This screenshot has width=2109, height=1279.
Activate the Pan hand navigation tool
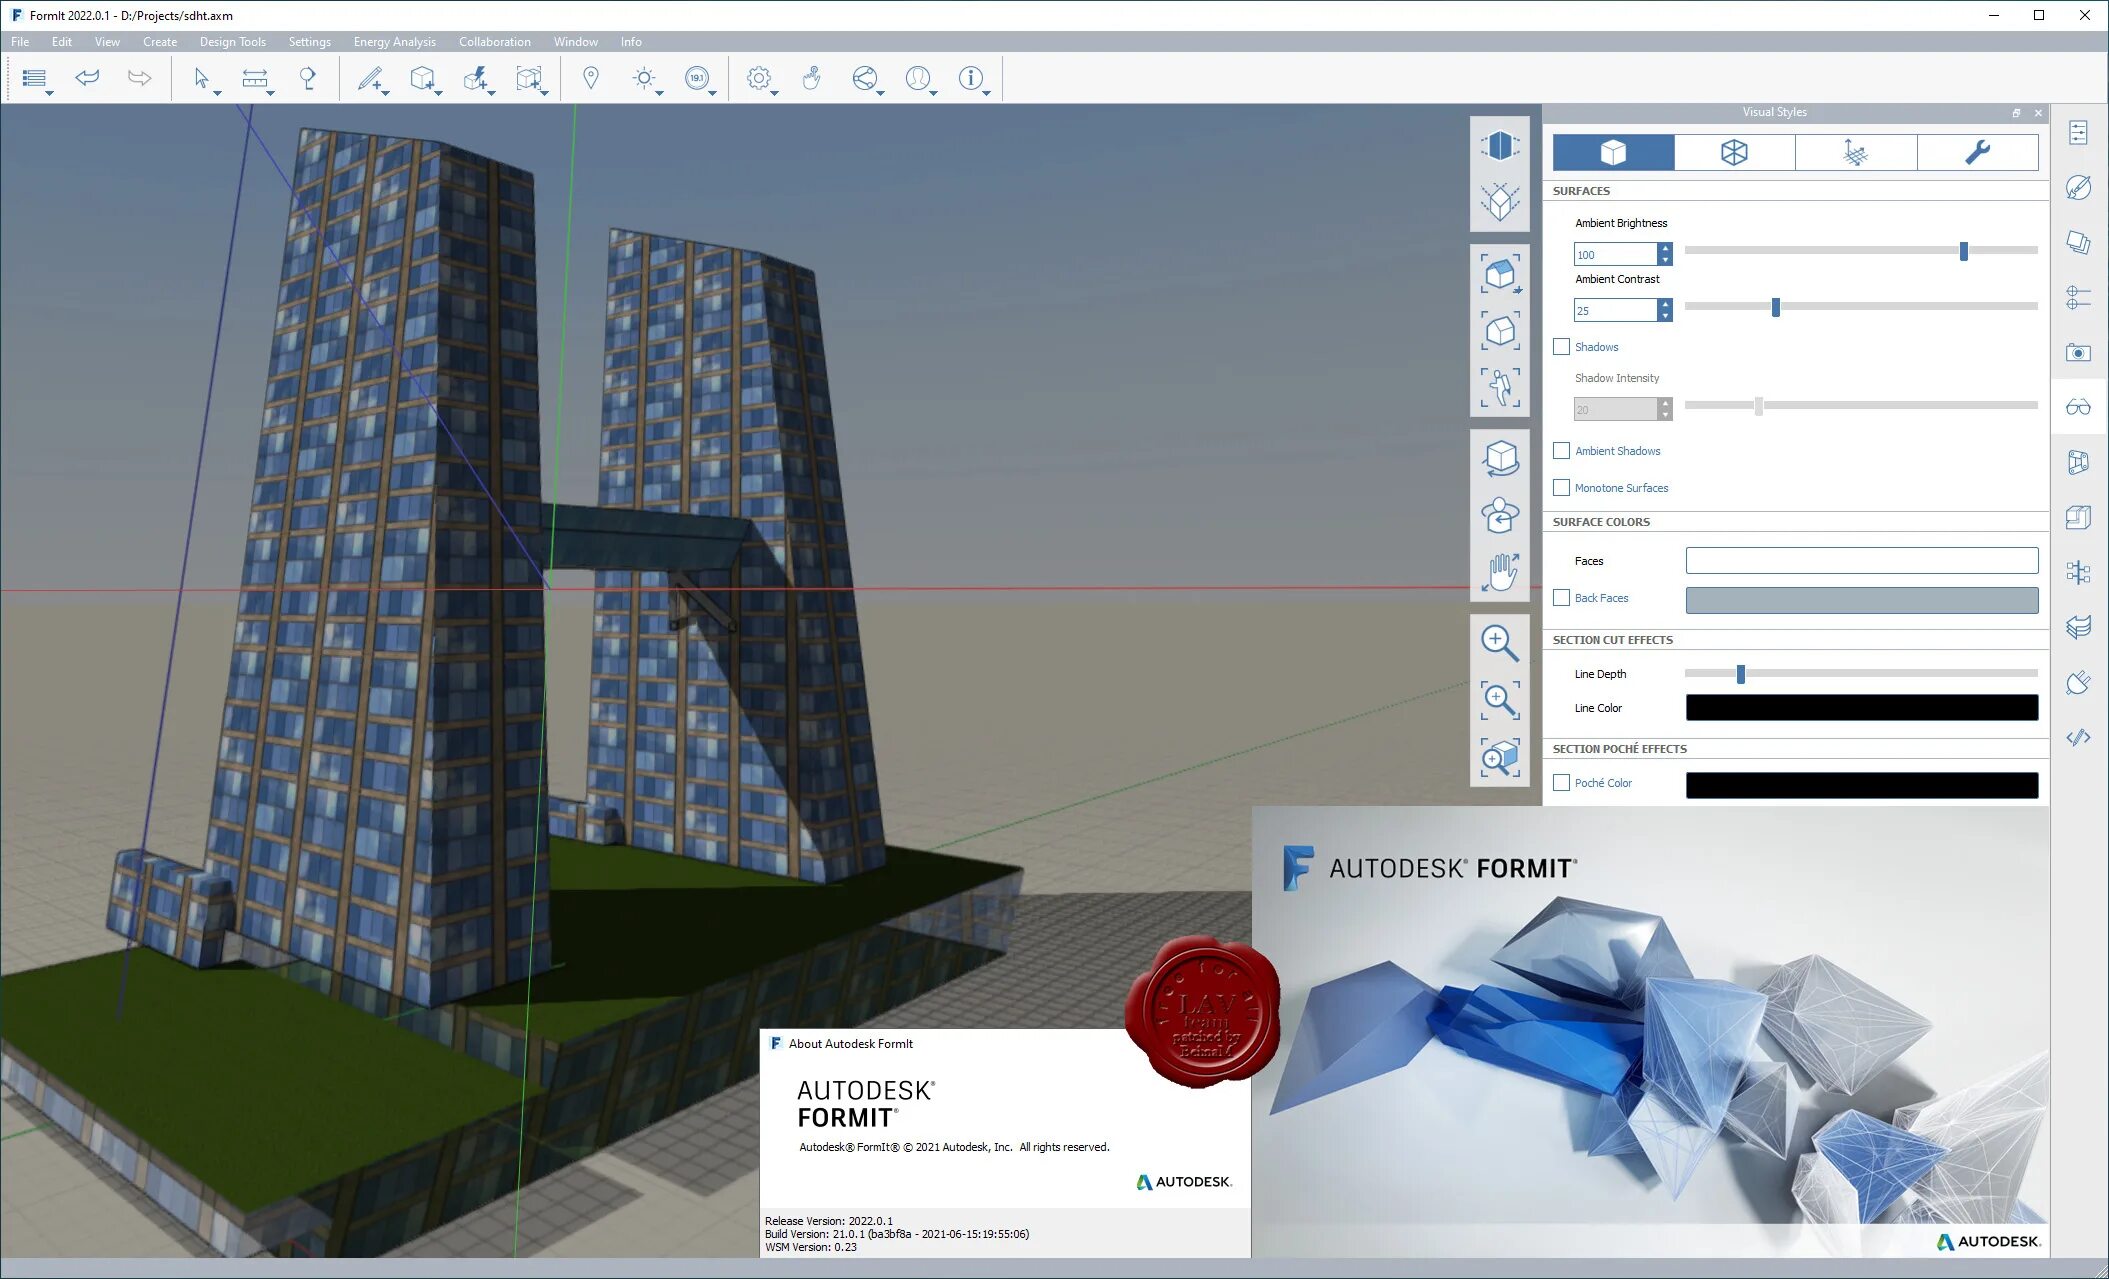click(1499, 572)
